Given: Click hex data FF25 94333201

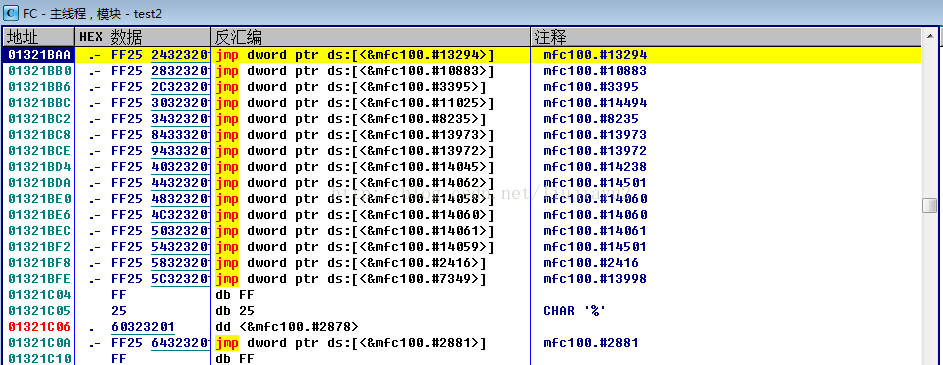Looking at the screenshot, I should point(161,151).
